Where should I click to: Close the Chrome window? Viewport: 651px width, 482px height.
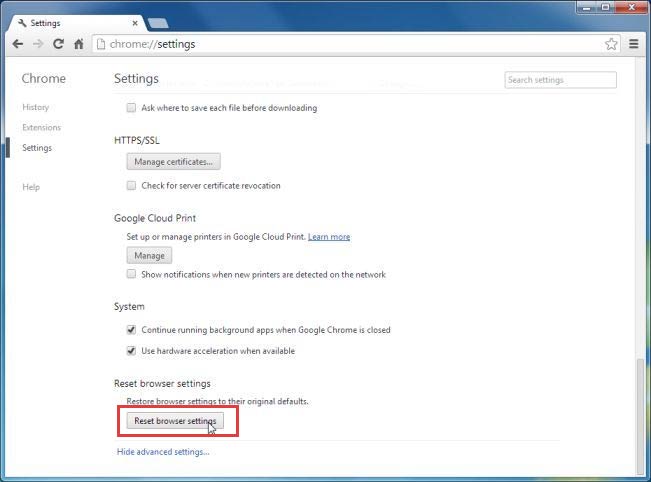coord(631,7)
